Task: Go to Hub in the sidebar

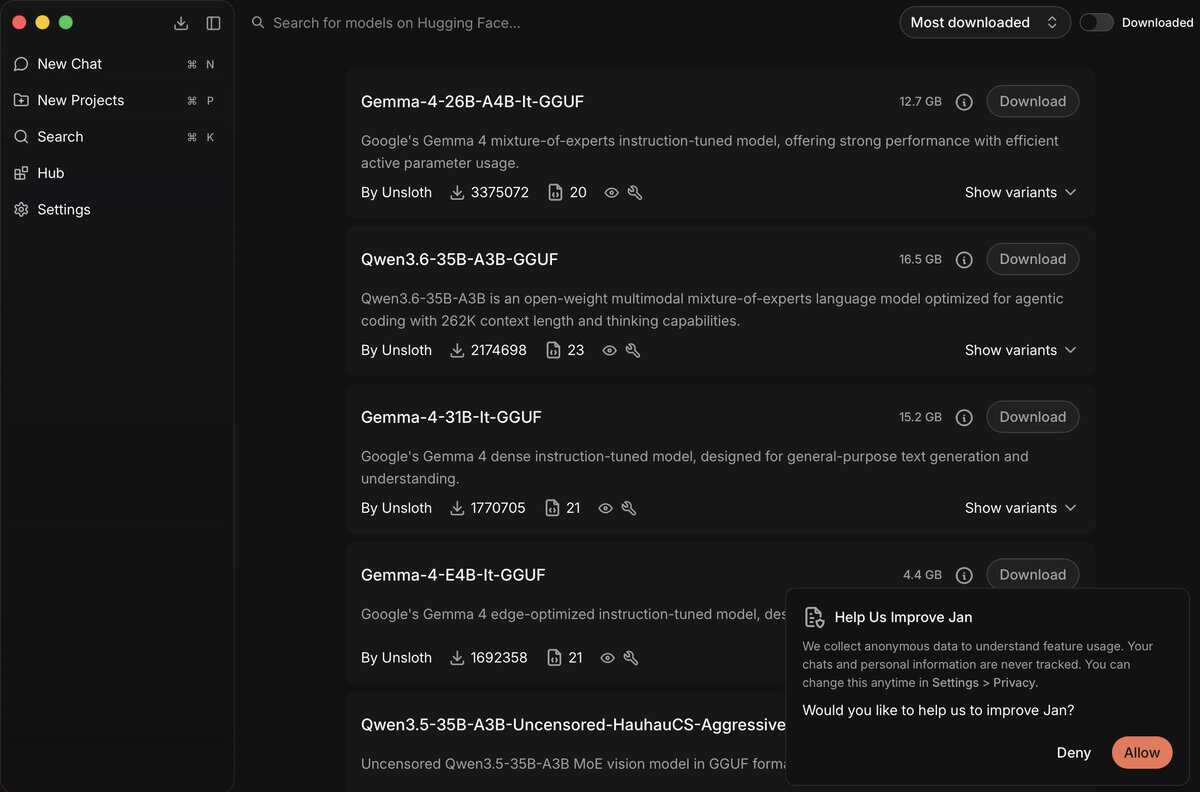Action: click(116, 173)
